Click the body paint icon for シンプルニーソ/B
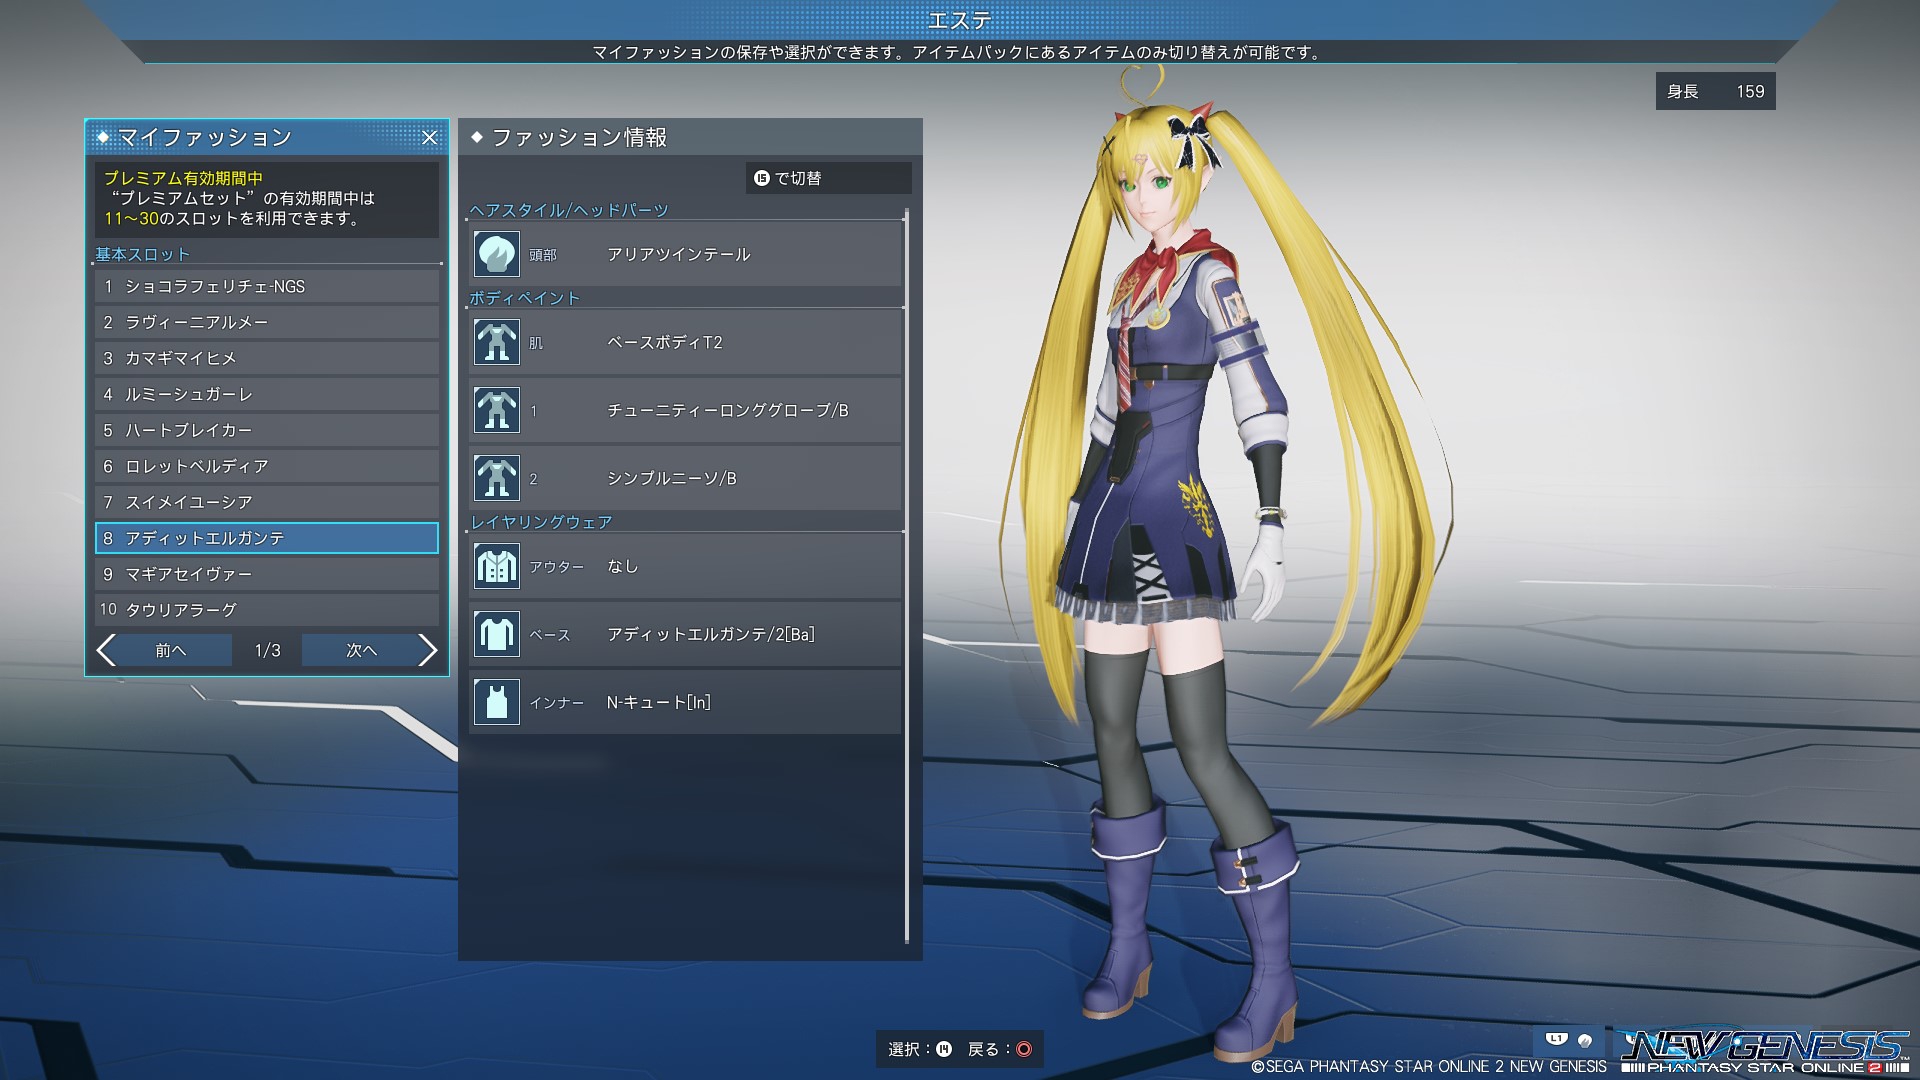The height and width of the screenshot is (1080, 1920). [x=496, y=478]
